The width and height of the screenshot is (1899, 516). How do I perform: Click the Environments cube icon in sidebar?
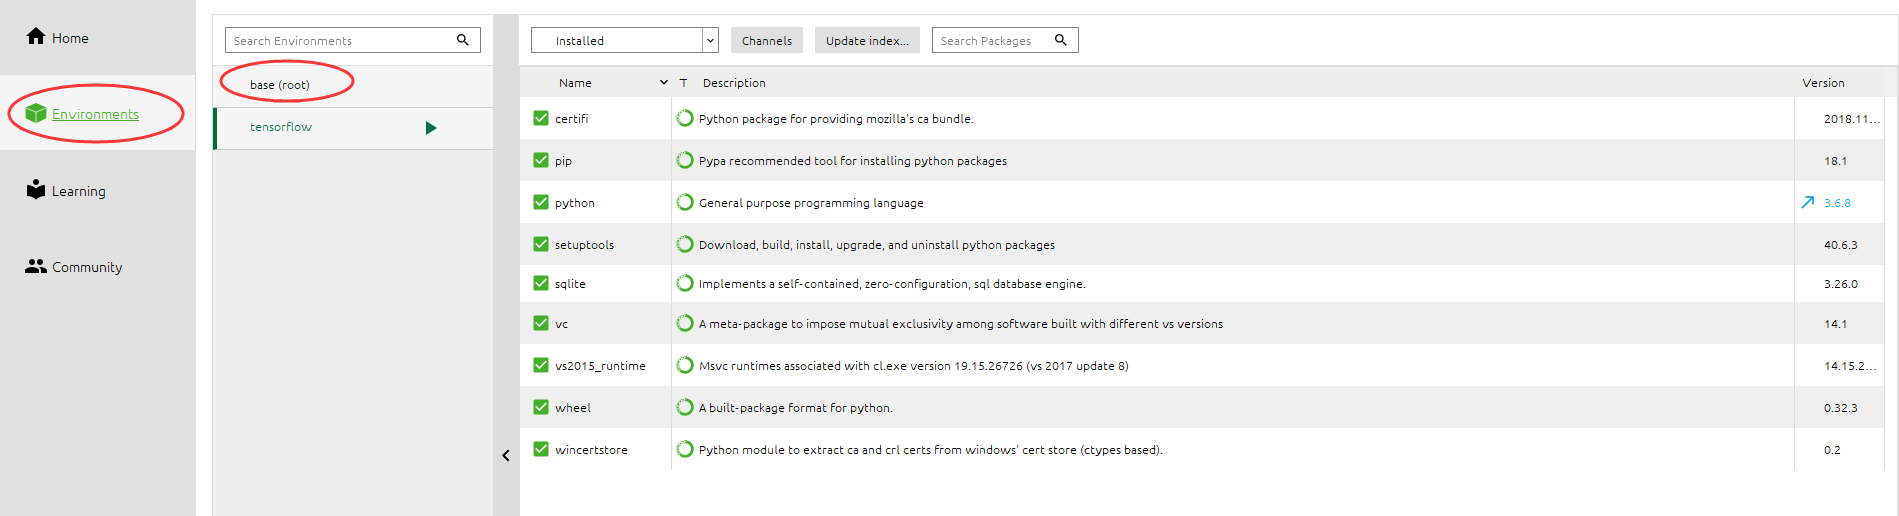click(36, 114)
